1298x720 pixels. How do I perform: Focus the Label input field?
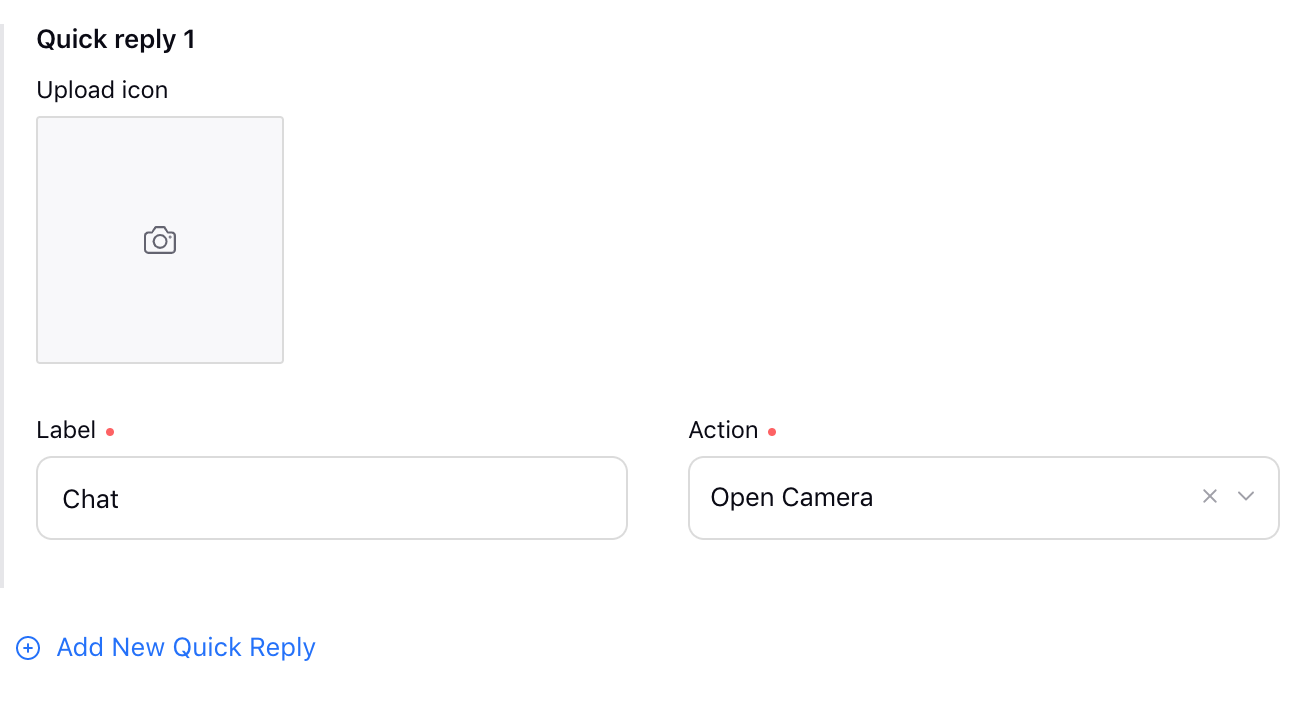click(332, 498)
